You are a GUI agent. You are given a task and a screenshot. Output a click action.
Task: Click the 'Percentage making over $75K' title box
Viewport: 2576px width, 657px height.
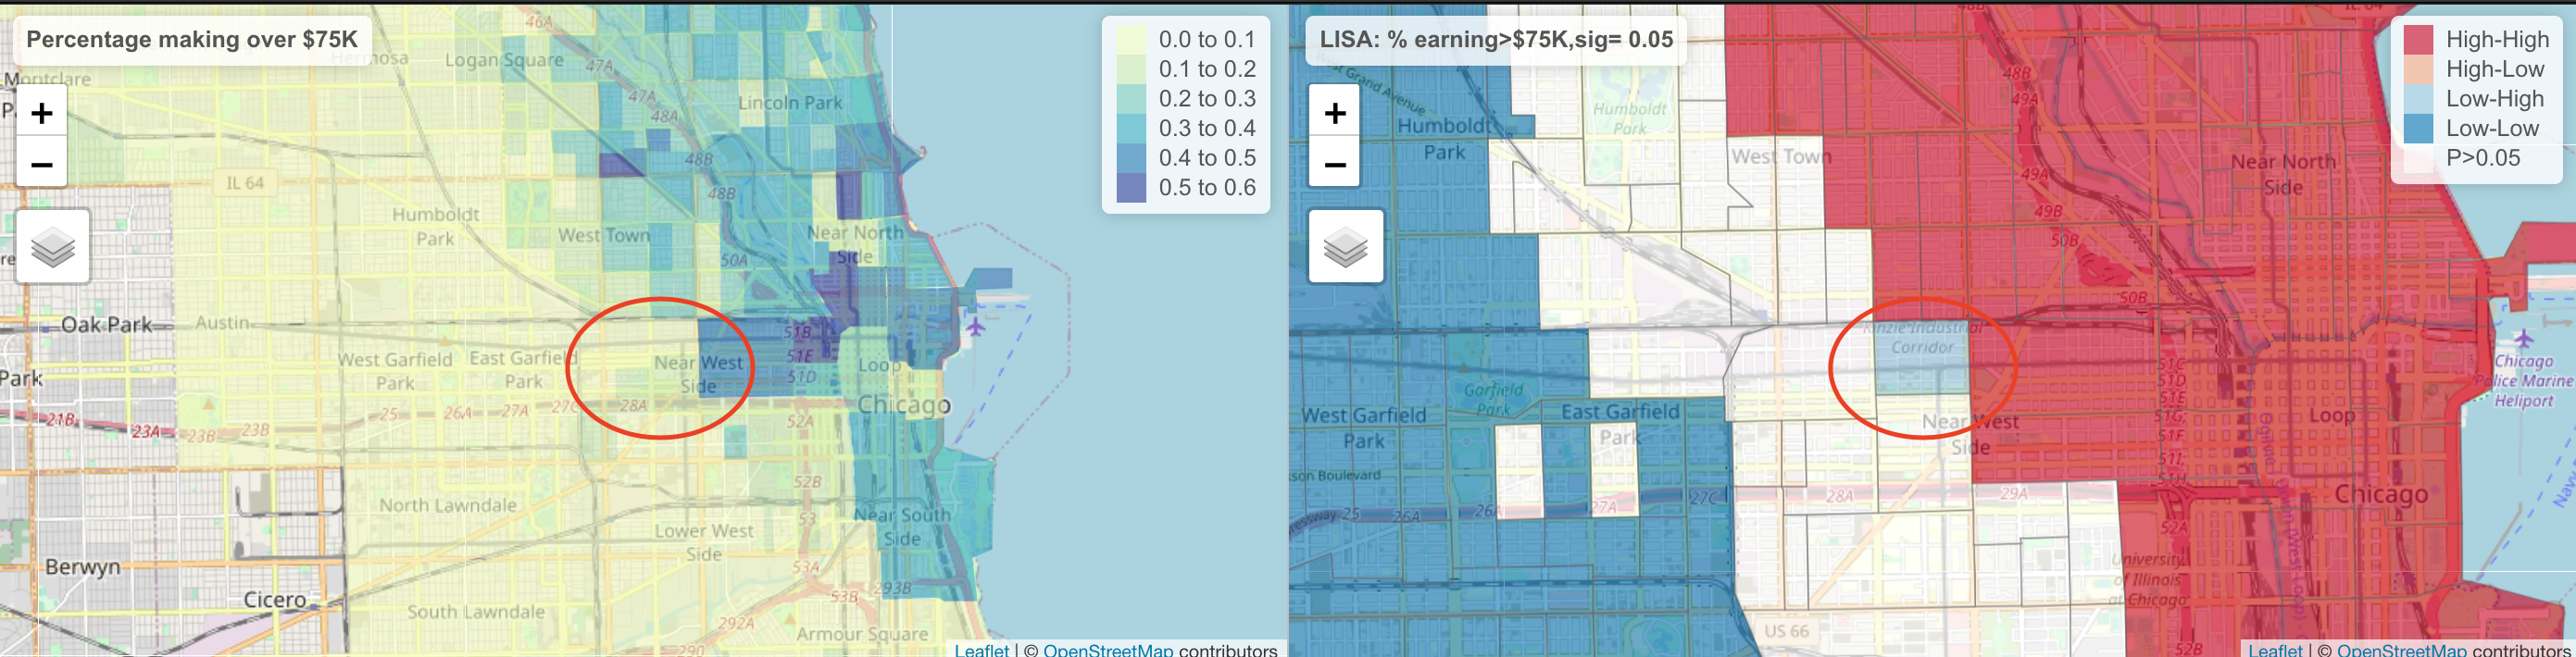[x=192, y=40]
